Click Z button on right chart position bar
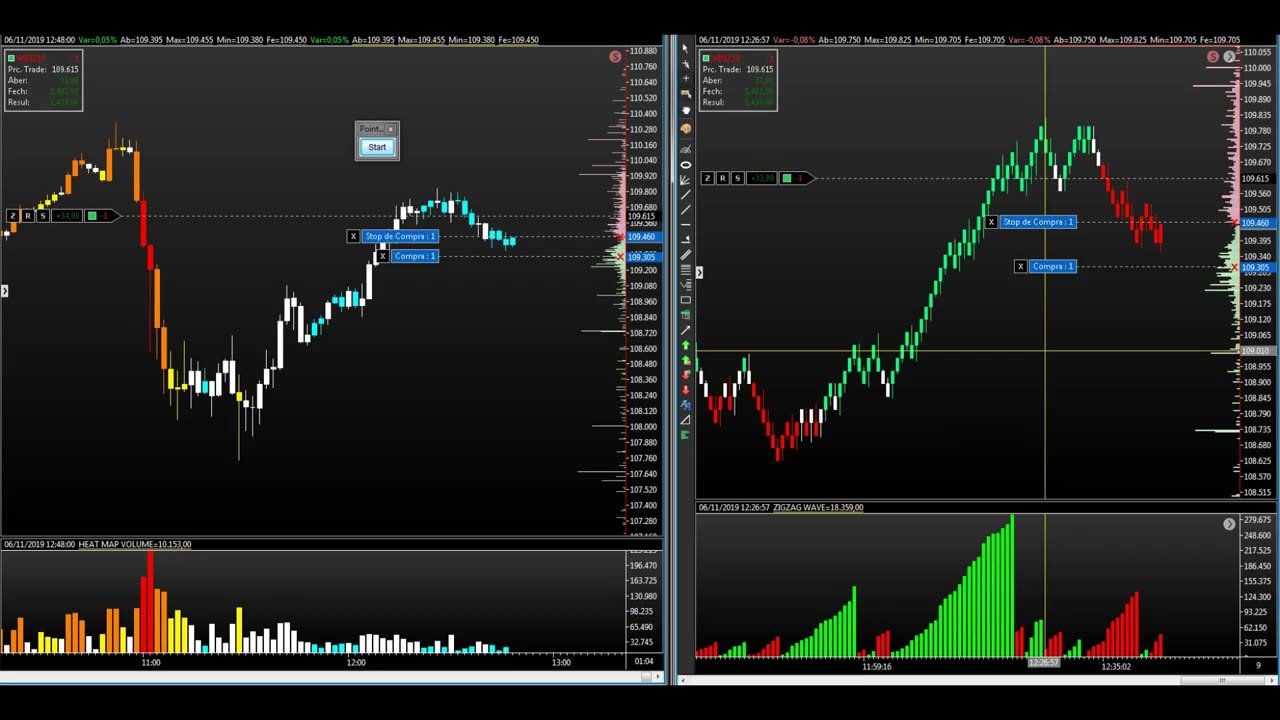Viewport: 1280px width, 720px height. click(x=708, y=178)
